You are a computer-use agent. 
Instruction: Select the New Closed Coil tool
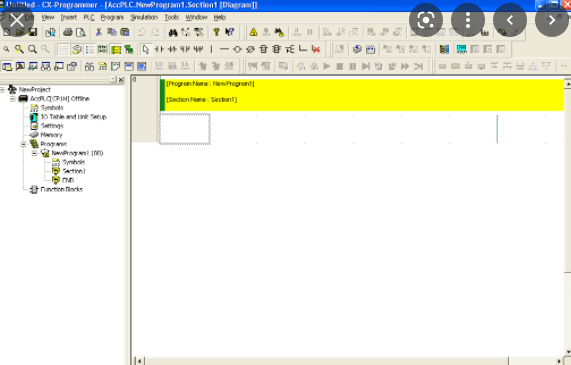251,49
